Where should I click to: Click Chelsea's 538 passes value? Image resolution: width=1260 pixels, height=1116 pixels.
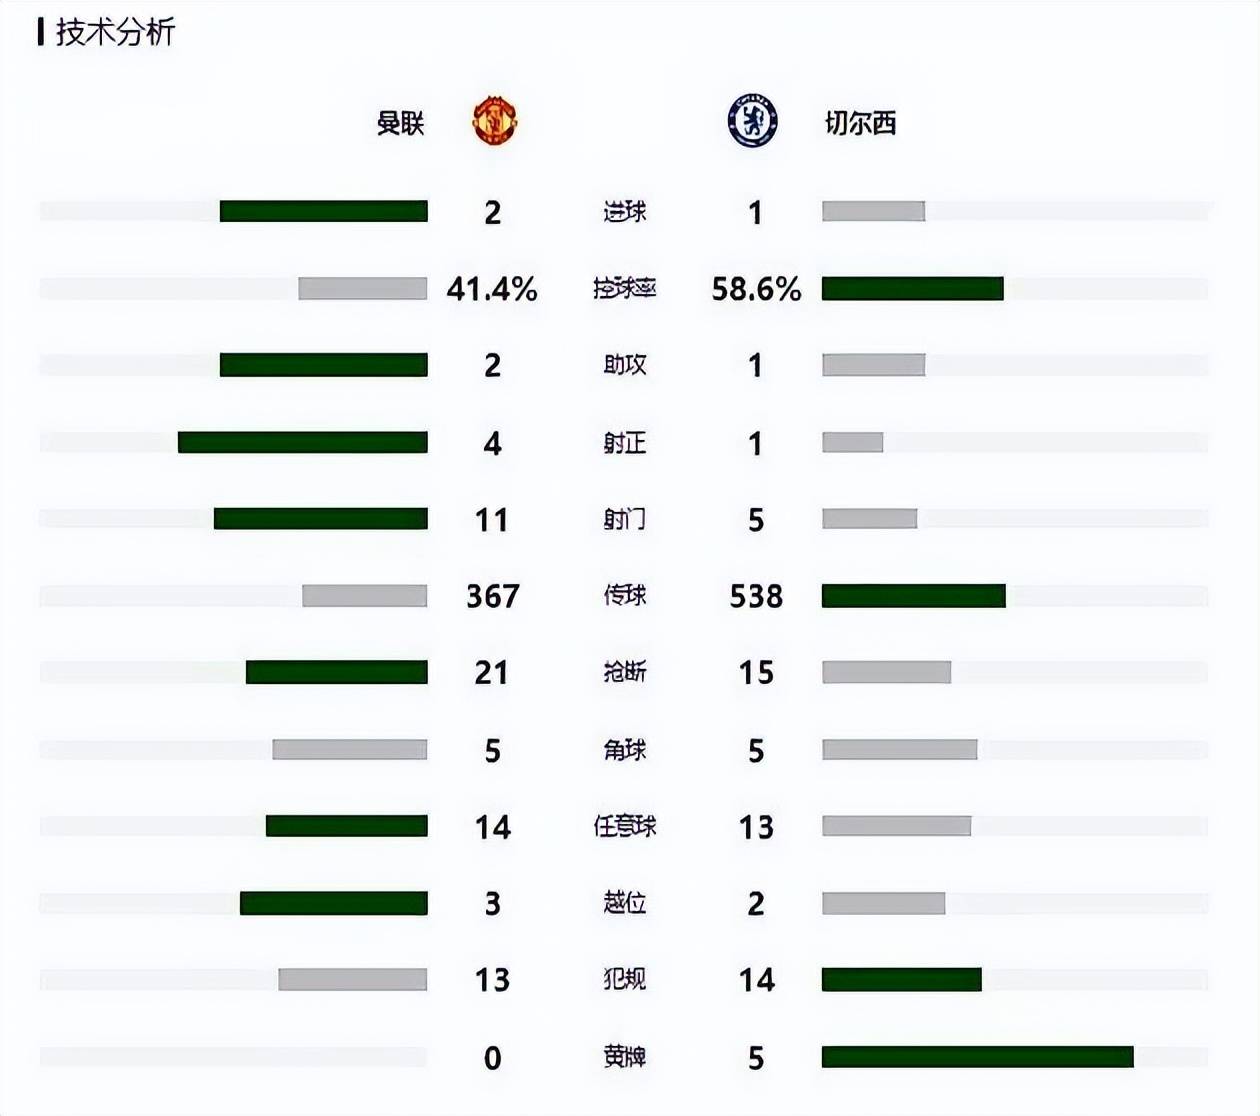pyautogui.click(x=756, y=596)
